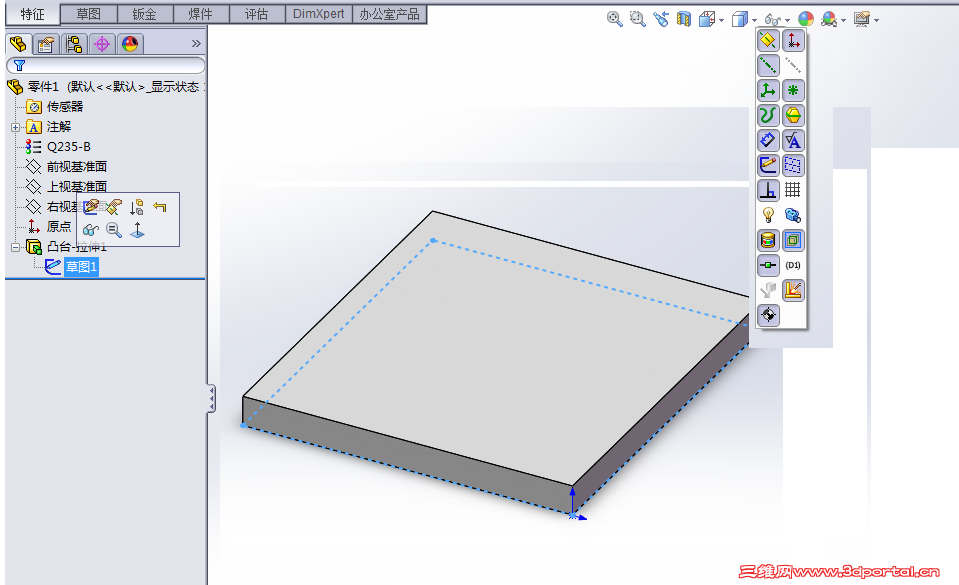Toggle visibility of 3D sketch planes
The height and width of the screenshot is (585, 959).
pos(793,165)
